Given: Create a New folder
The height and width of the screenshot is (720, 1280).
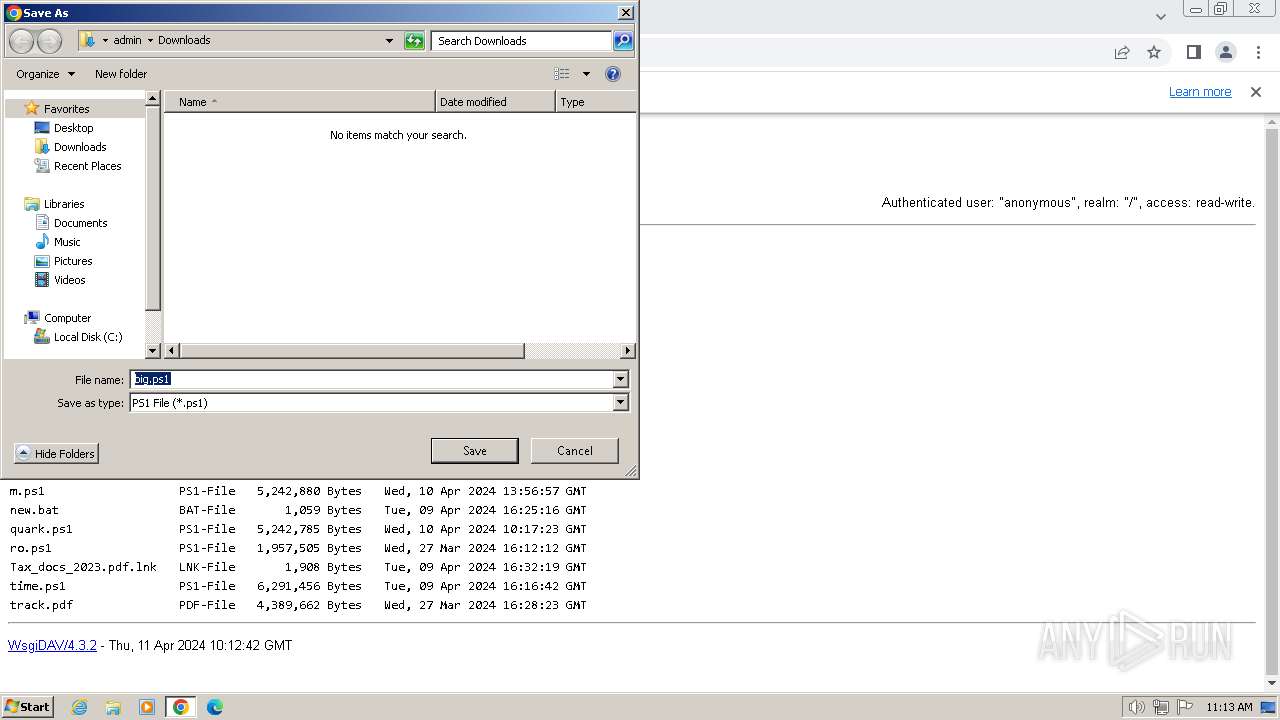Looking at the screenshot, I should [x=121, y=74].
